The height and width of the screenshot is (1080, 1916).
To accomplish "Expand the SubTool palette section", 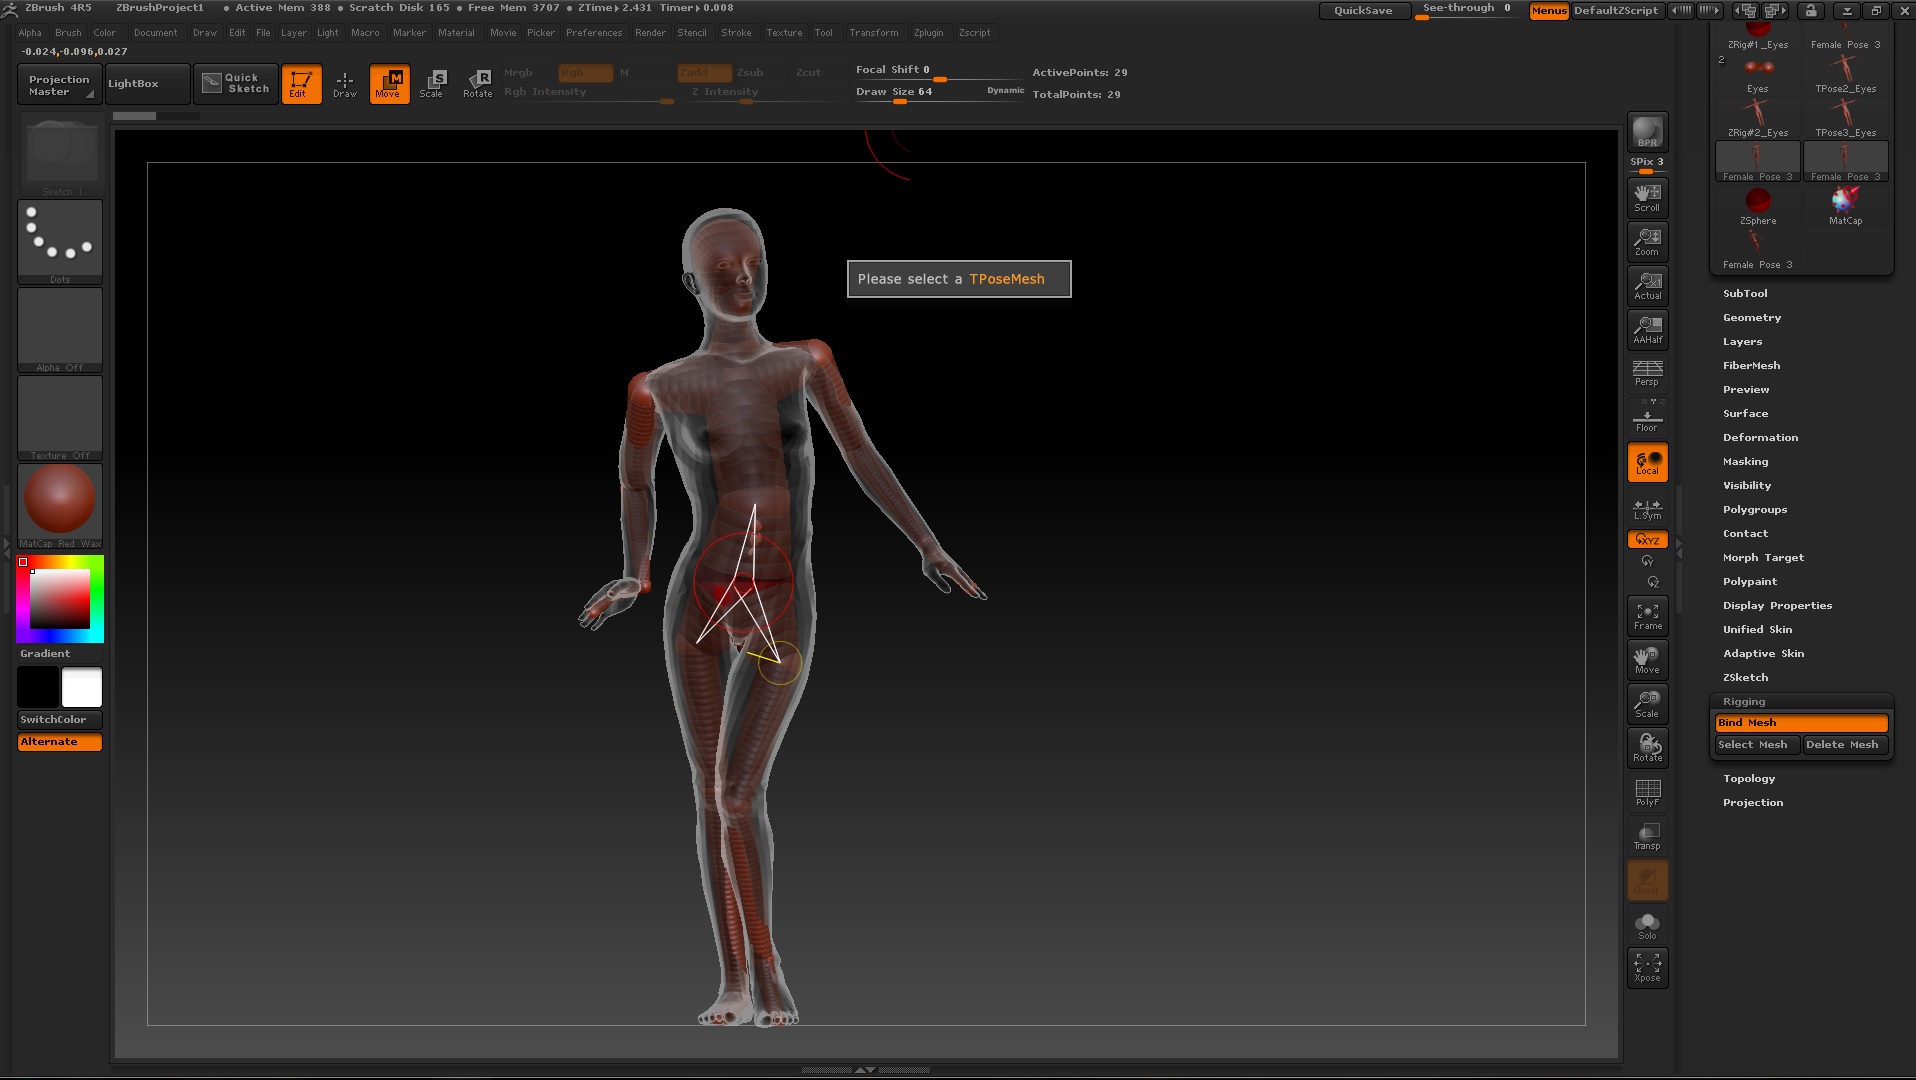I will 1745,294.
